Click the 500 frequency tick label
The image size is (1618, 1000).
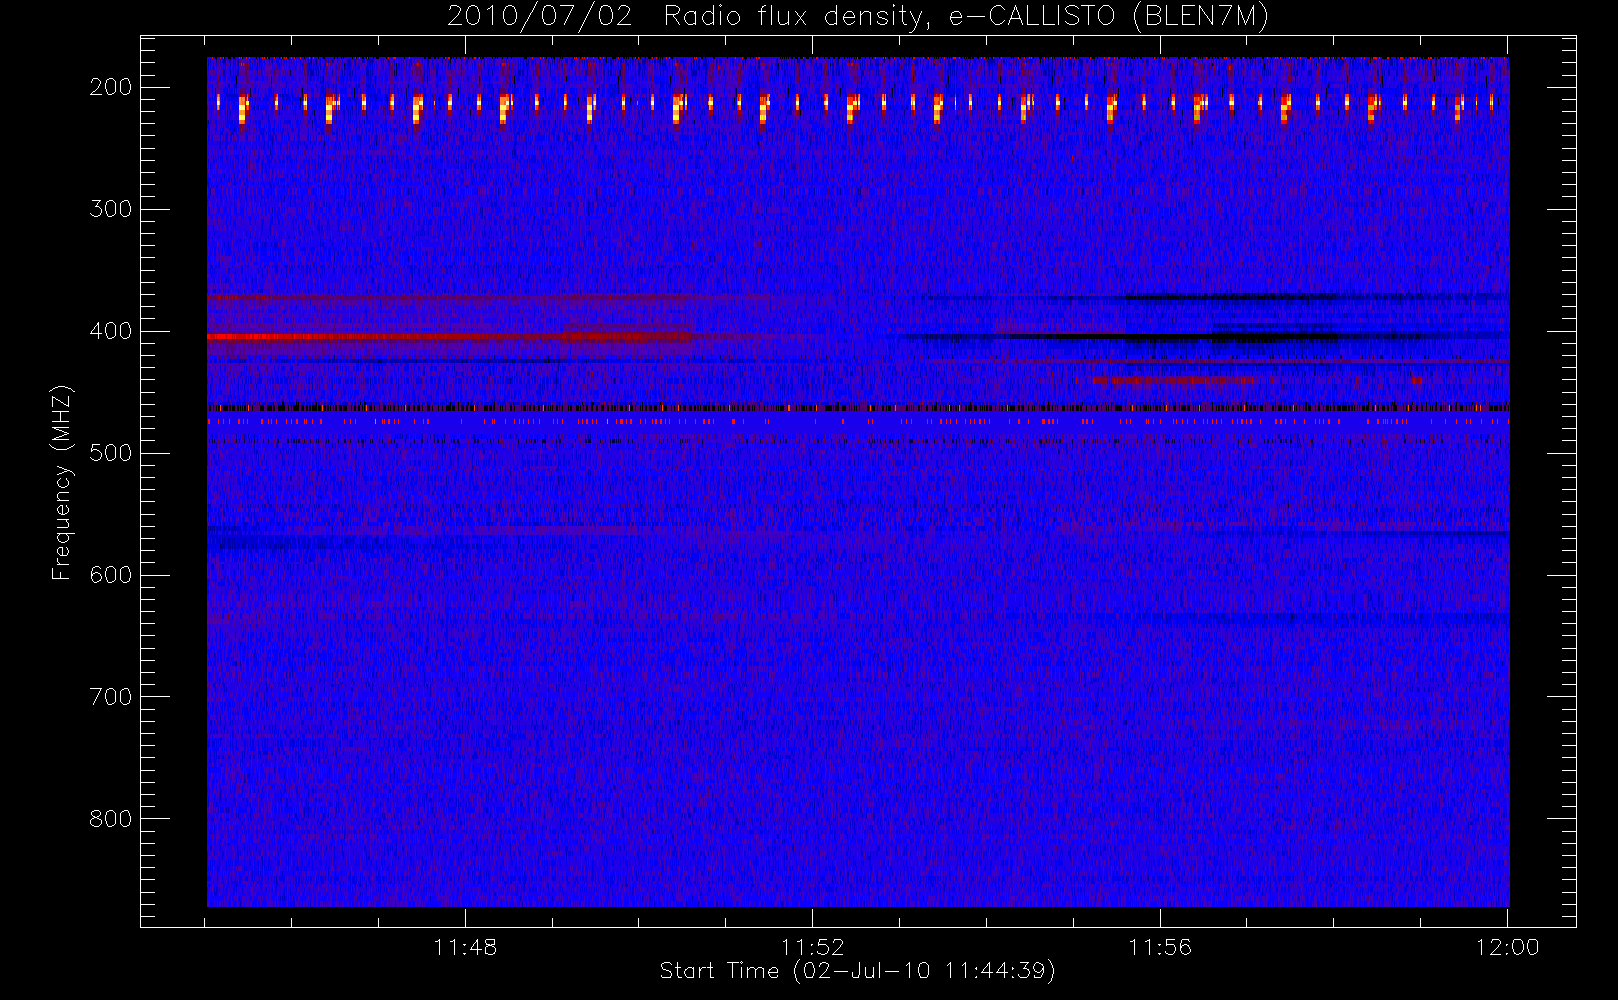click(x=111, y=453)
